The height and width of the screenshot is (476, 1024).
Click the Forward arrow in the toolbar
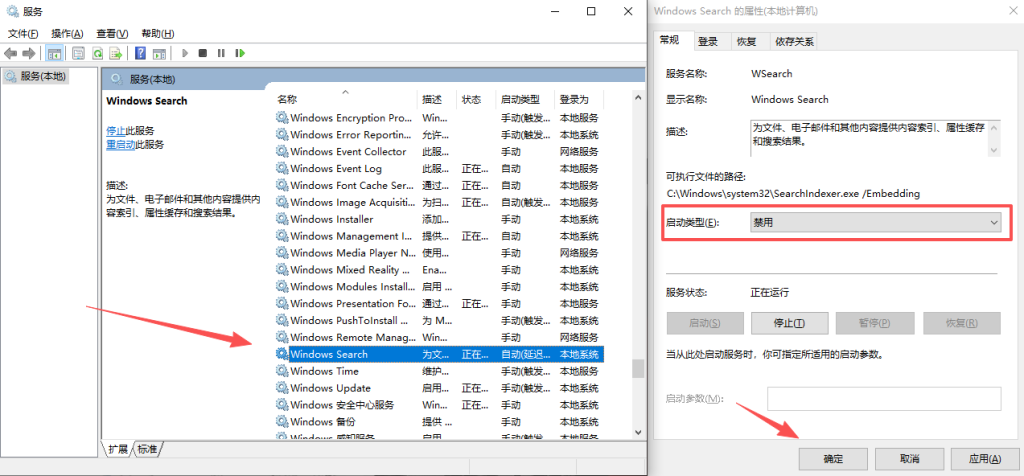(x=29, y=53)
